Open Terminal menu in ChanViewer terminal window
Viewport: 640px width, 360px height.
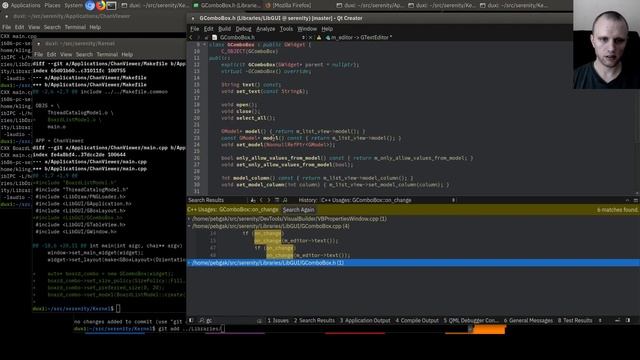coord(75,27)
